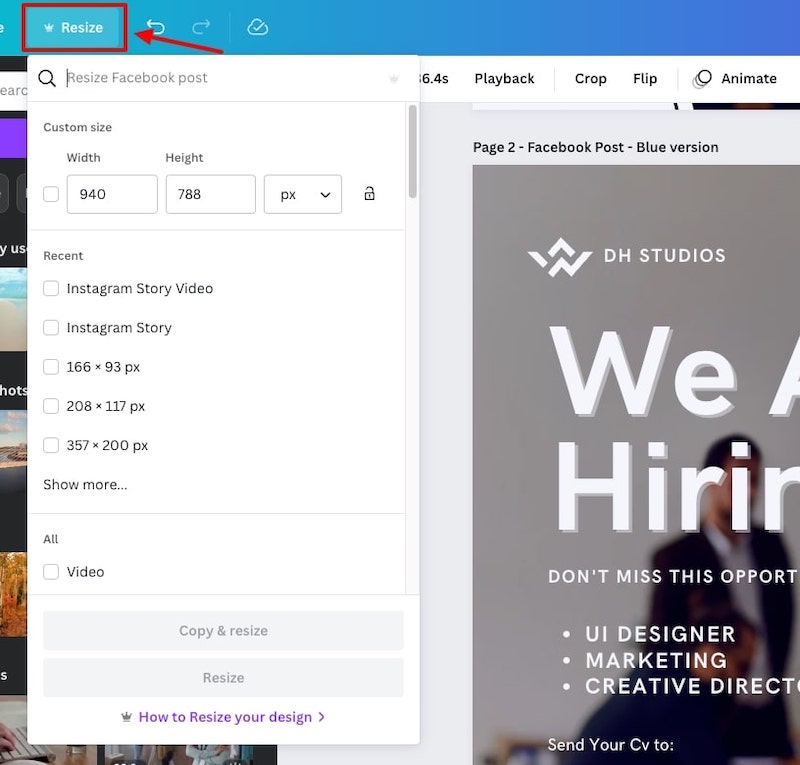Click the Width input field

pos(112,194)
